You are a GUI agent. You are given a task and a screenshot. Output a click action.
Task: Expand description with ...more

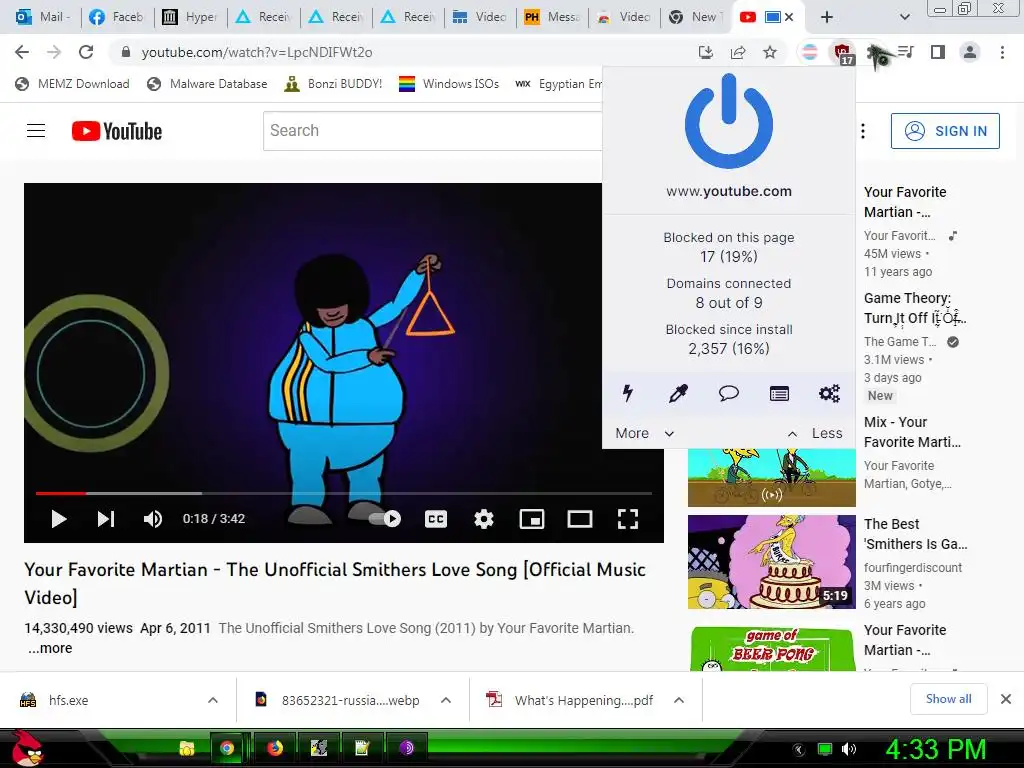pyautogui.click(x=50, y=648)
